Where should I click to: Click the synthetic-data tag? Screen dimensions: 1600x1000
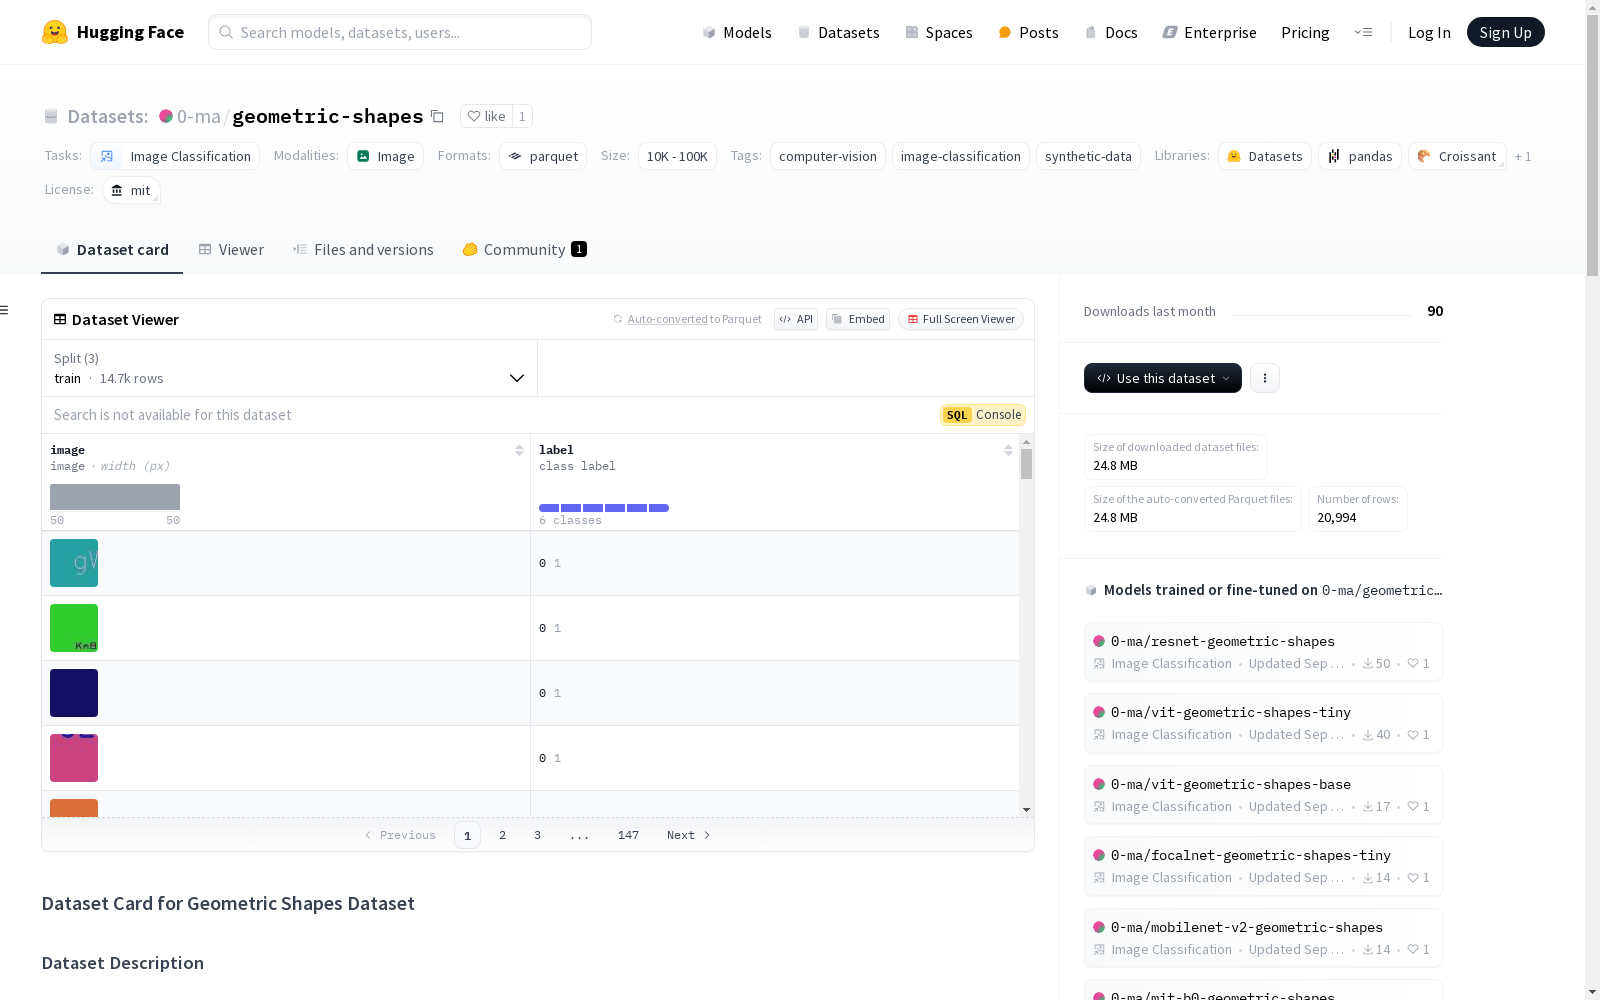[1088, 156]
